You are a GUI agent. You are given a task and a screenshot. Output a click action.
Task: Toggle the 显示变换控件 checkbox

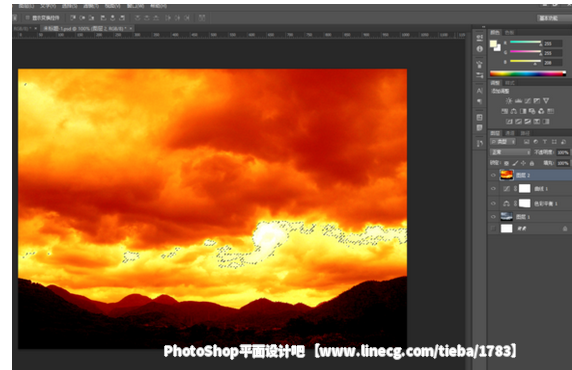(27, 18)
